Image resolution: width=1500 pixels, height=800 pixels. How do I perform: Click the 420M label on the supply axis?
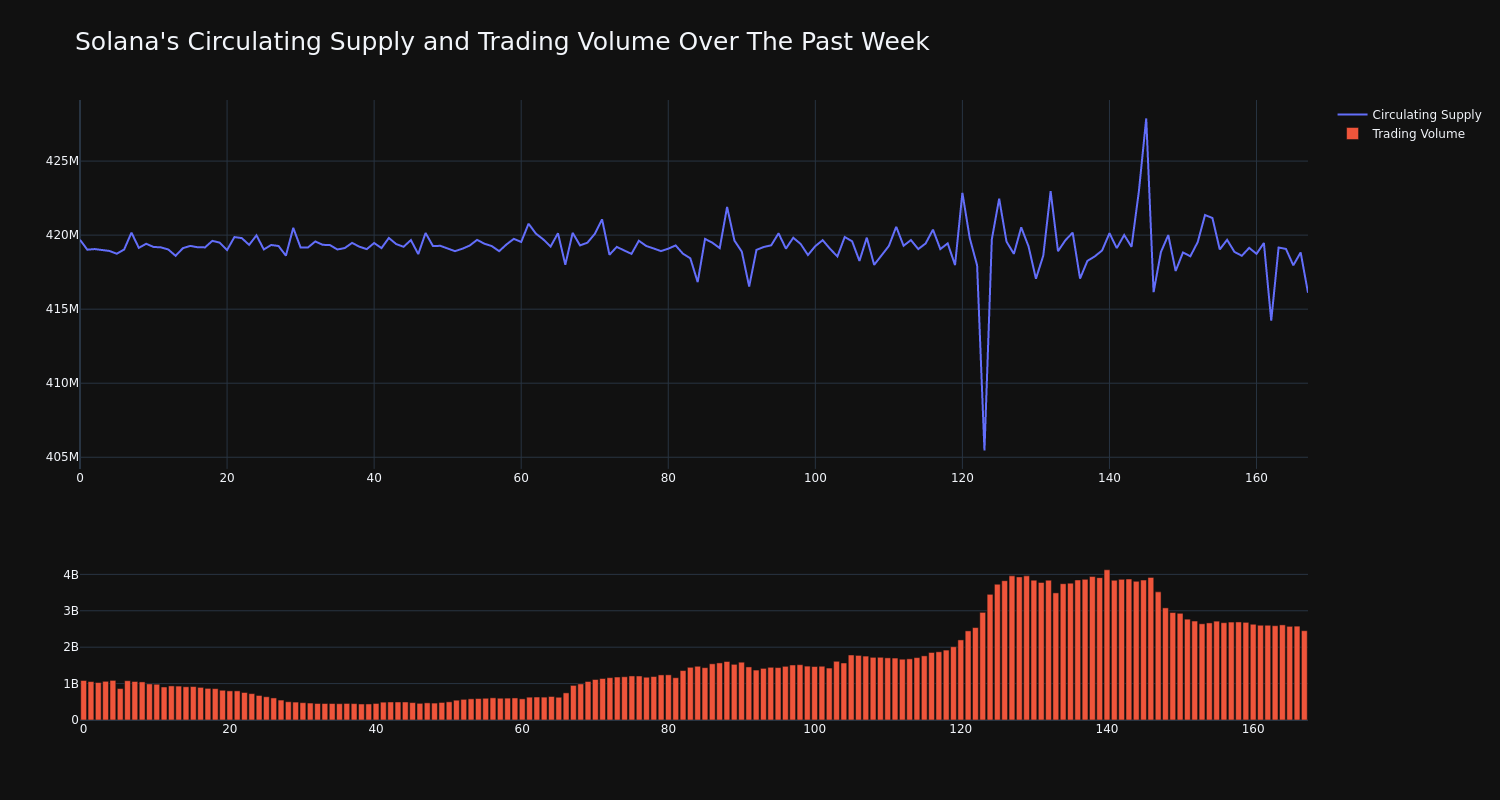click(x=62, y=235)
